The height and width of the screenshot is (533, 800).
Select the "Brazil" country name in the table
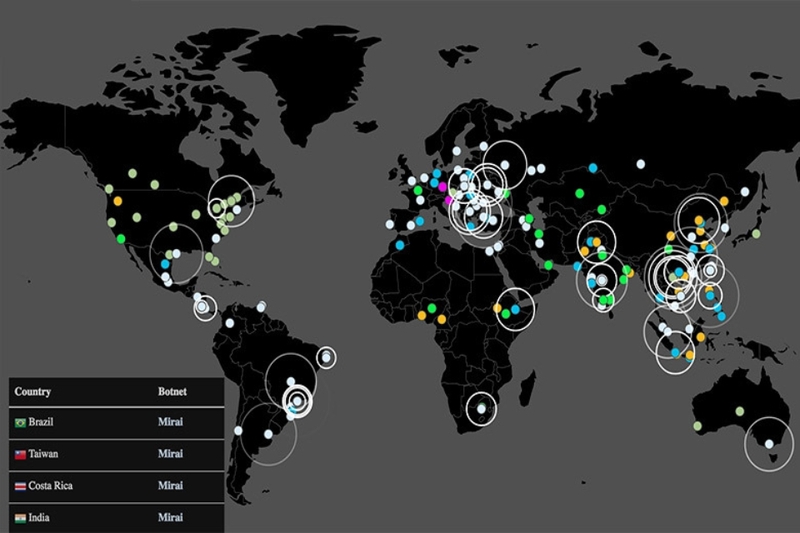pos(41,422)
